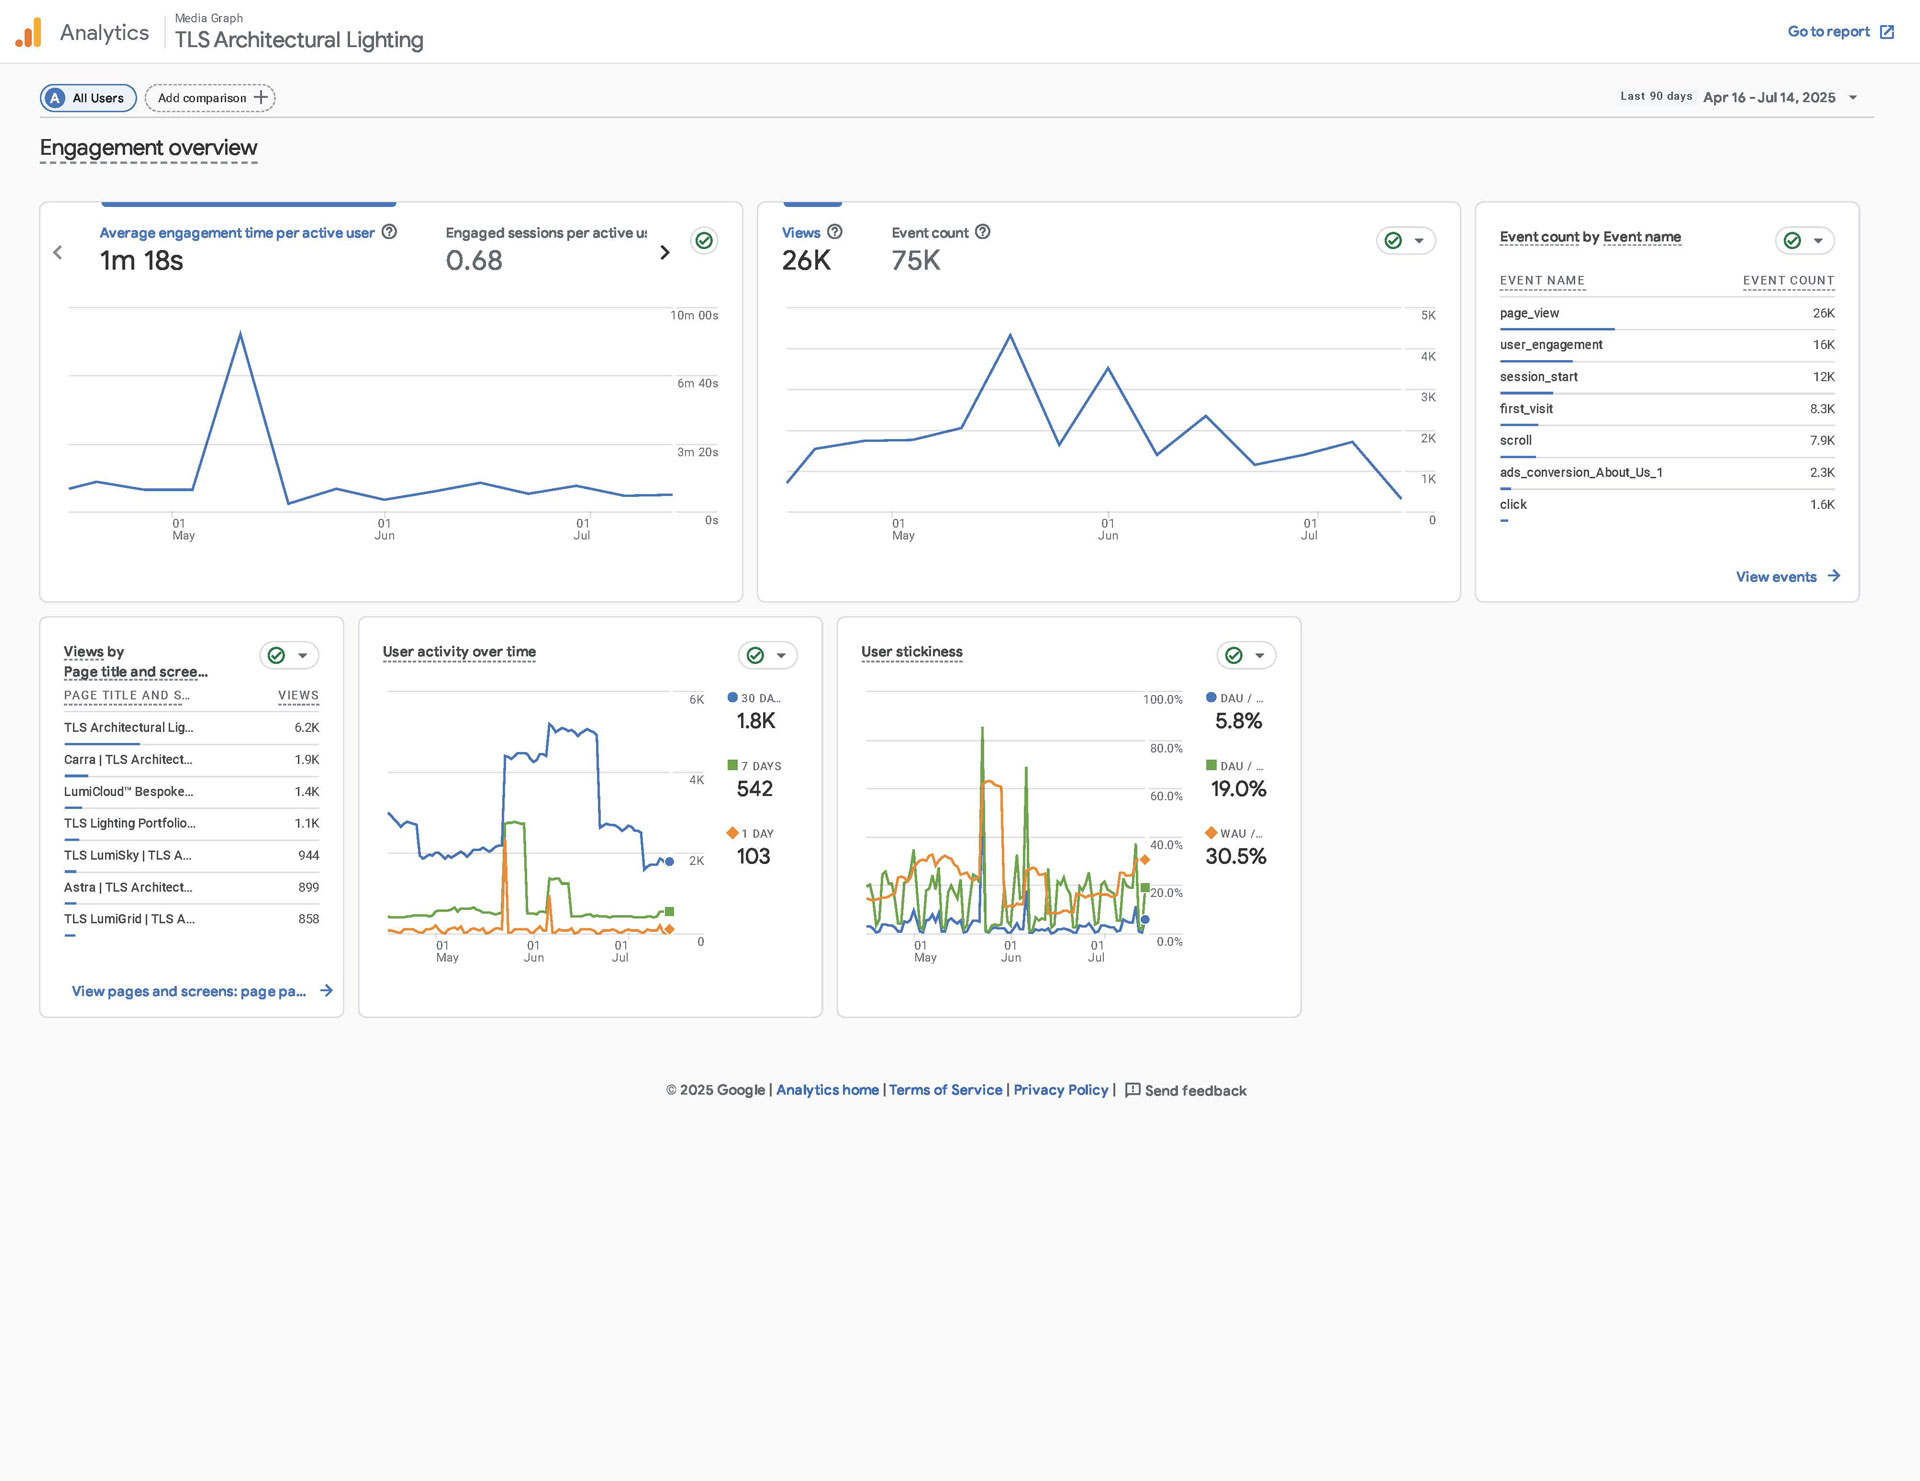Toggle the 7 days series legend

pyautogui.click(x=755, y=766)
